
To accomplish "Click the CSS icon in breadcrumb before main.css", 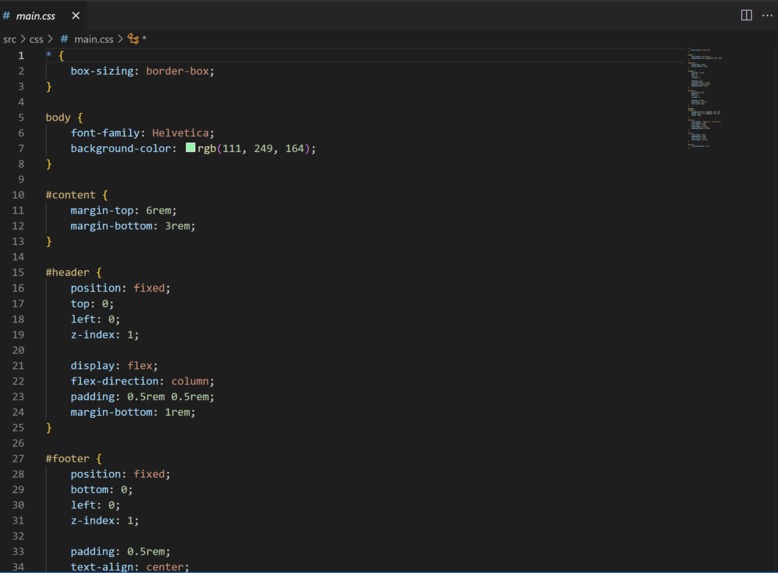I will point(64,39).
